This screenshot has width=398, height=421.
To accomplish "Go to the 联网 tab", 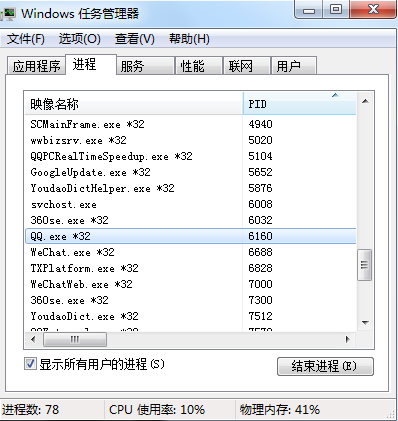I will pyautogui.click(x=247, y=66).
